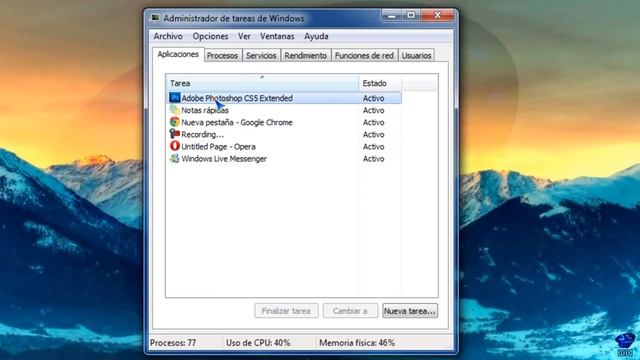The image size is (640, 360).
Task: Switch to the Aplicaciones tab
Action: (178, 54)
